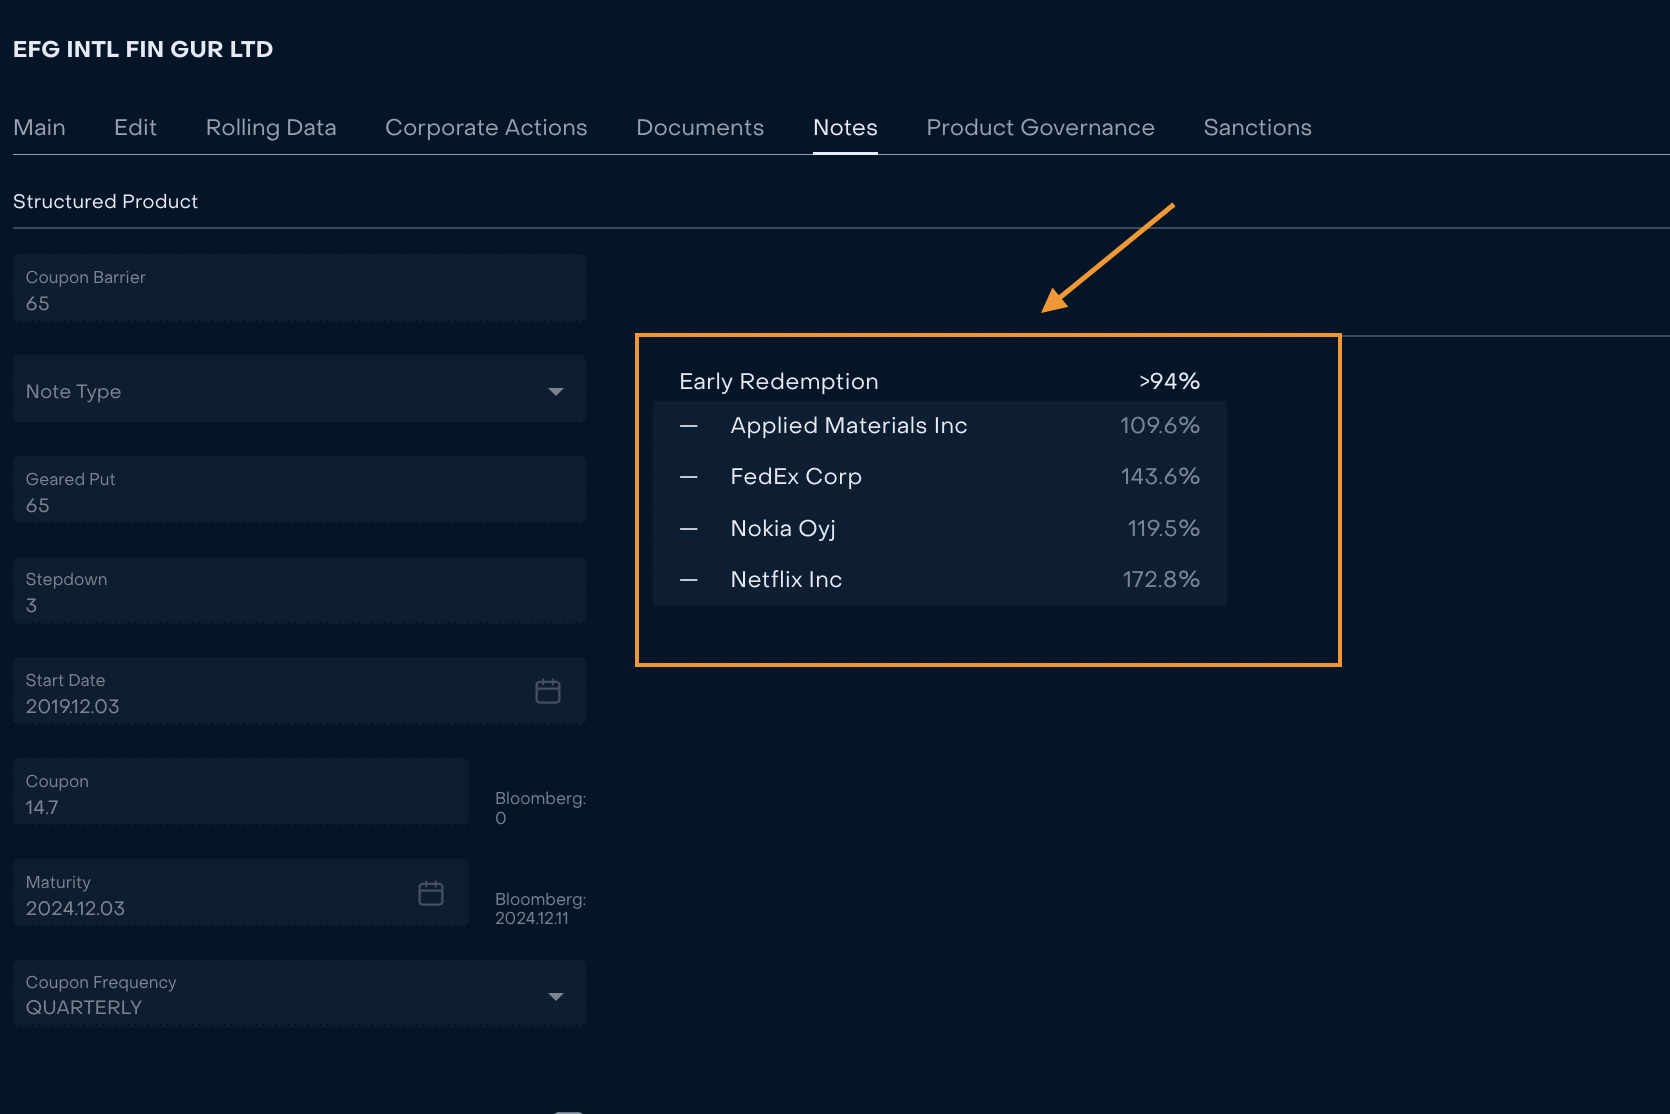This screenshot has height=1114, width=1670.
Task: Click the Maturity field 2024.12.03
Action: [240, 893]
